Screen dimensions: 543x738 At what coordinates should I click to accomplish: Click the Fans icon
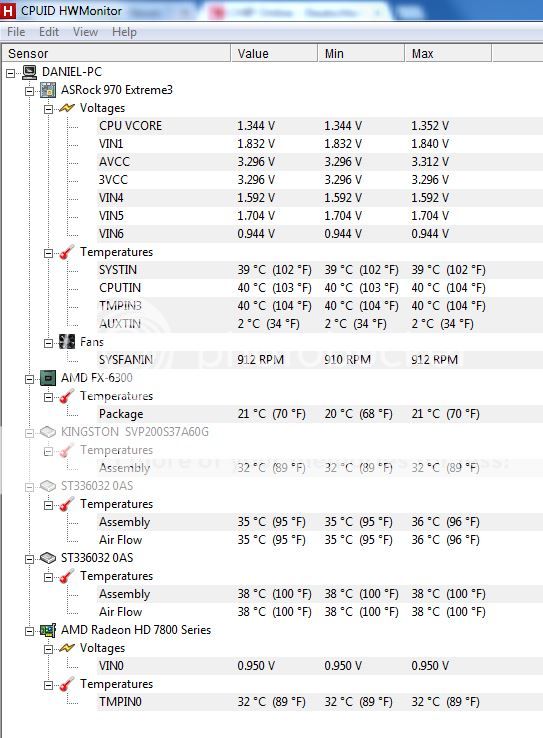click(x=67, y=342)
